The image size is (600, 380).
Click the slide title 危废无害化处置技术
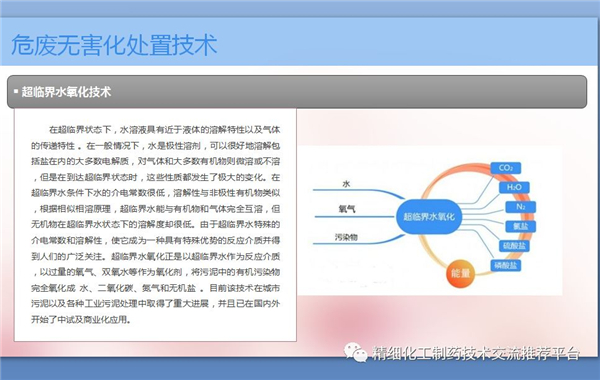(114, 45)
